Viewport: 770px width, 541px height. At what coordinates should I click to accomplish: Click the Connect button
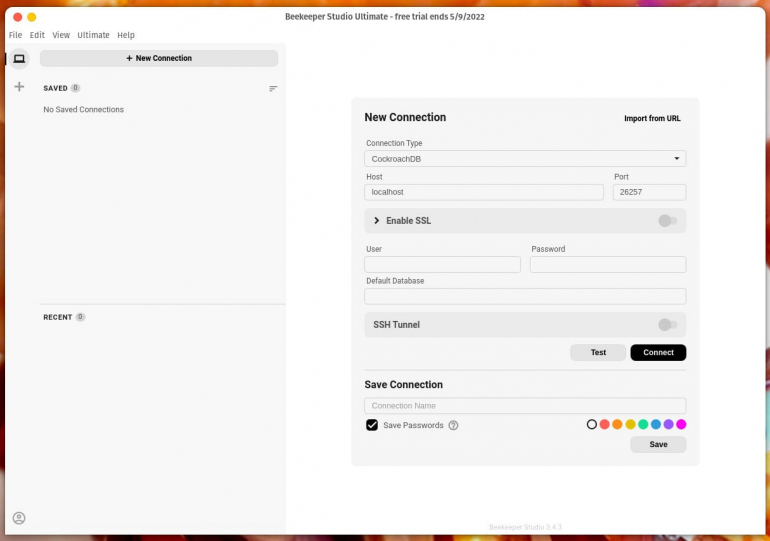(x=658, y=352)
